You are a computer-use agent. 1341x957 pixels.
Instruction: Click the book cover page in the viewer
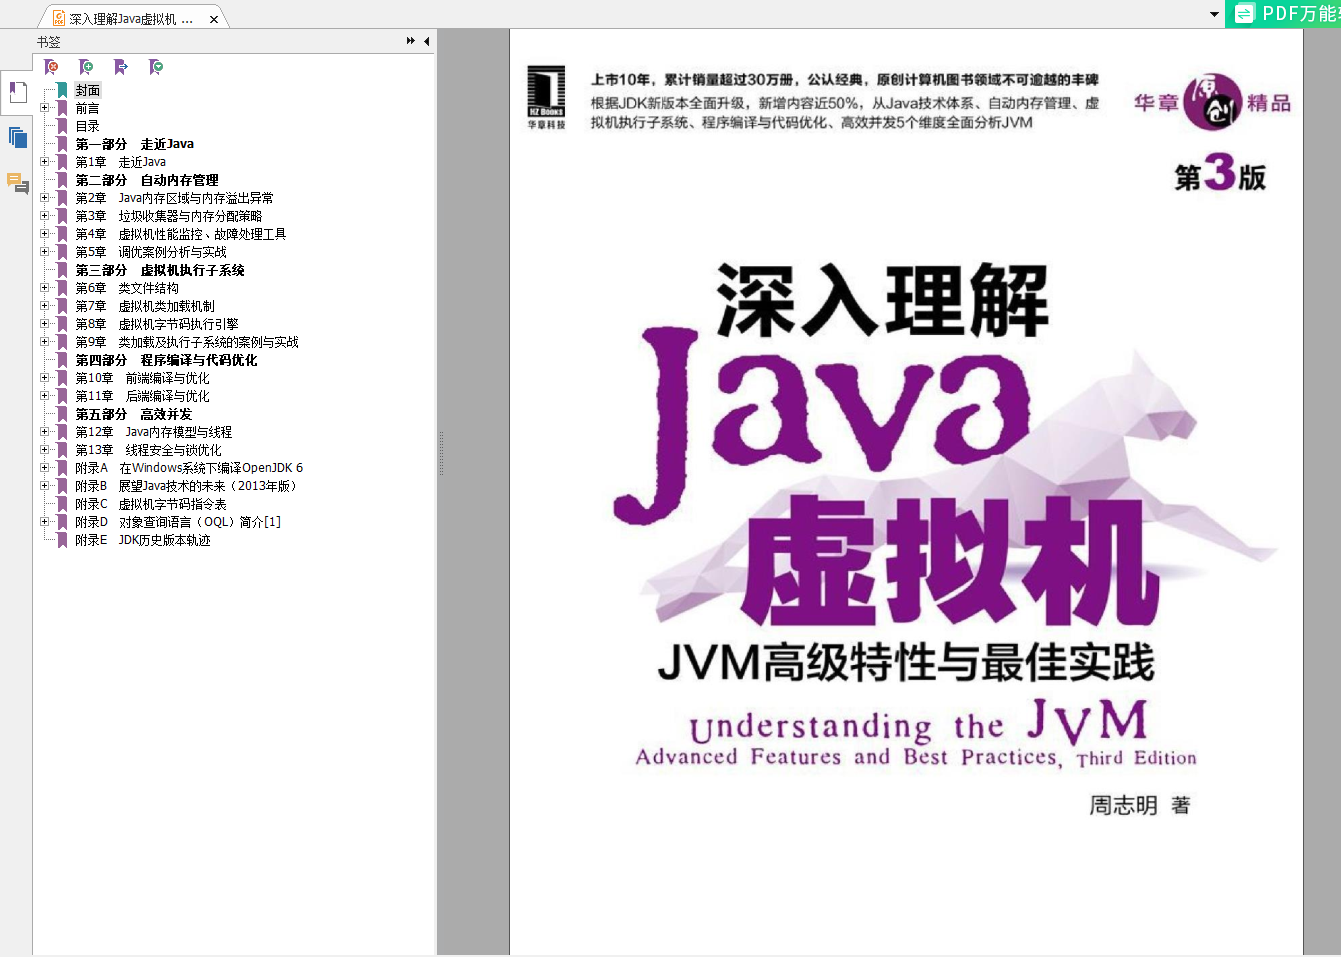click(906, 492)
